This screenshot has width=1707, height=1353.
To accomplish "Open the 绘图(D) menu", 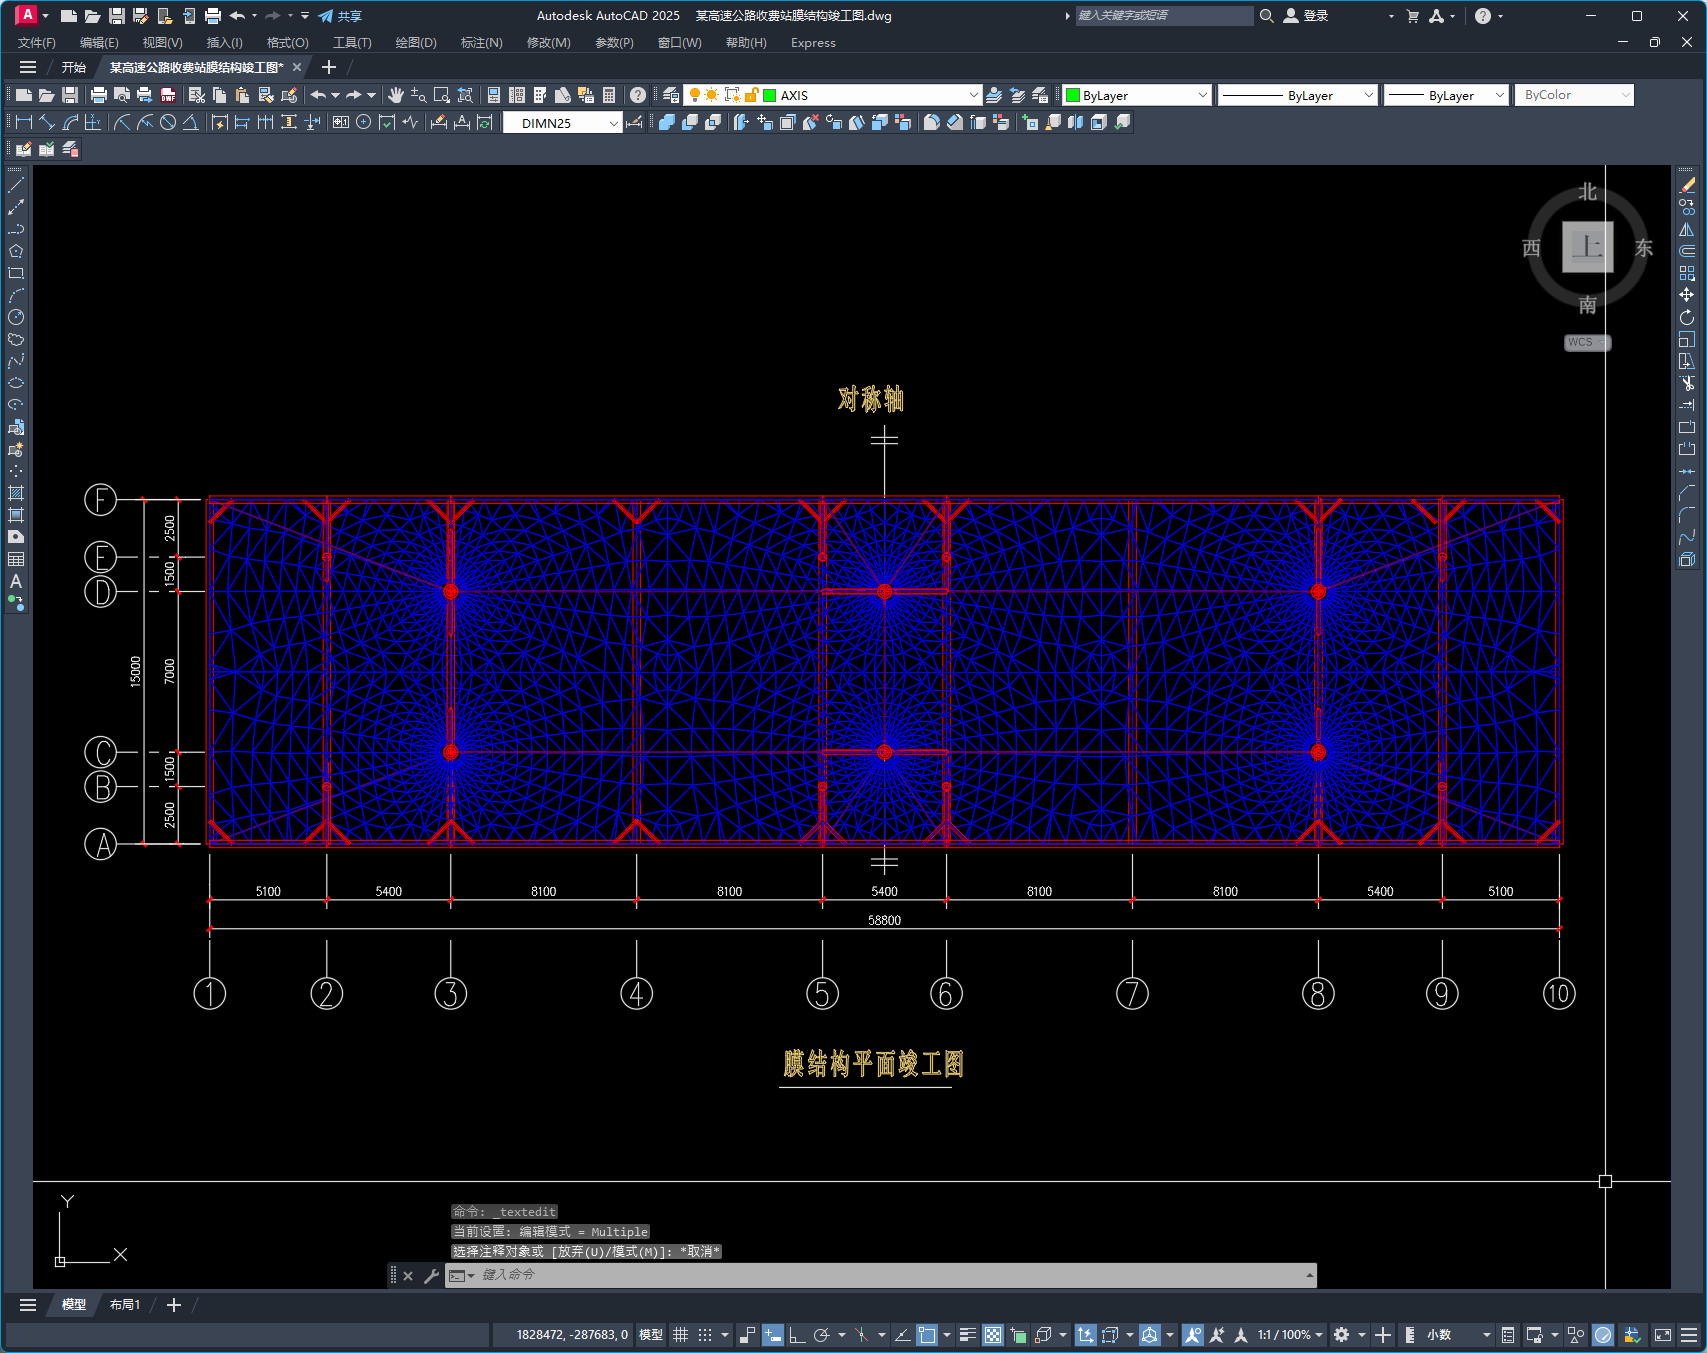I will tap(416, 43).
